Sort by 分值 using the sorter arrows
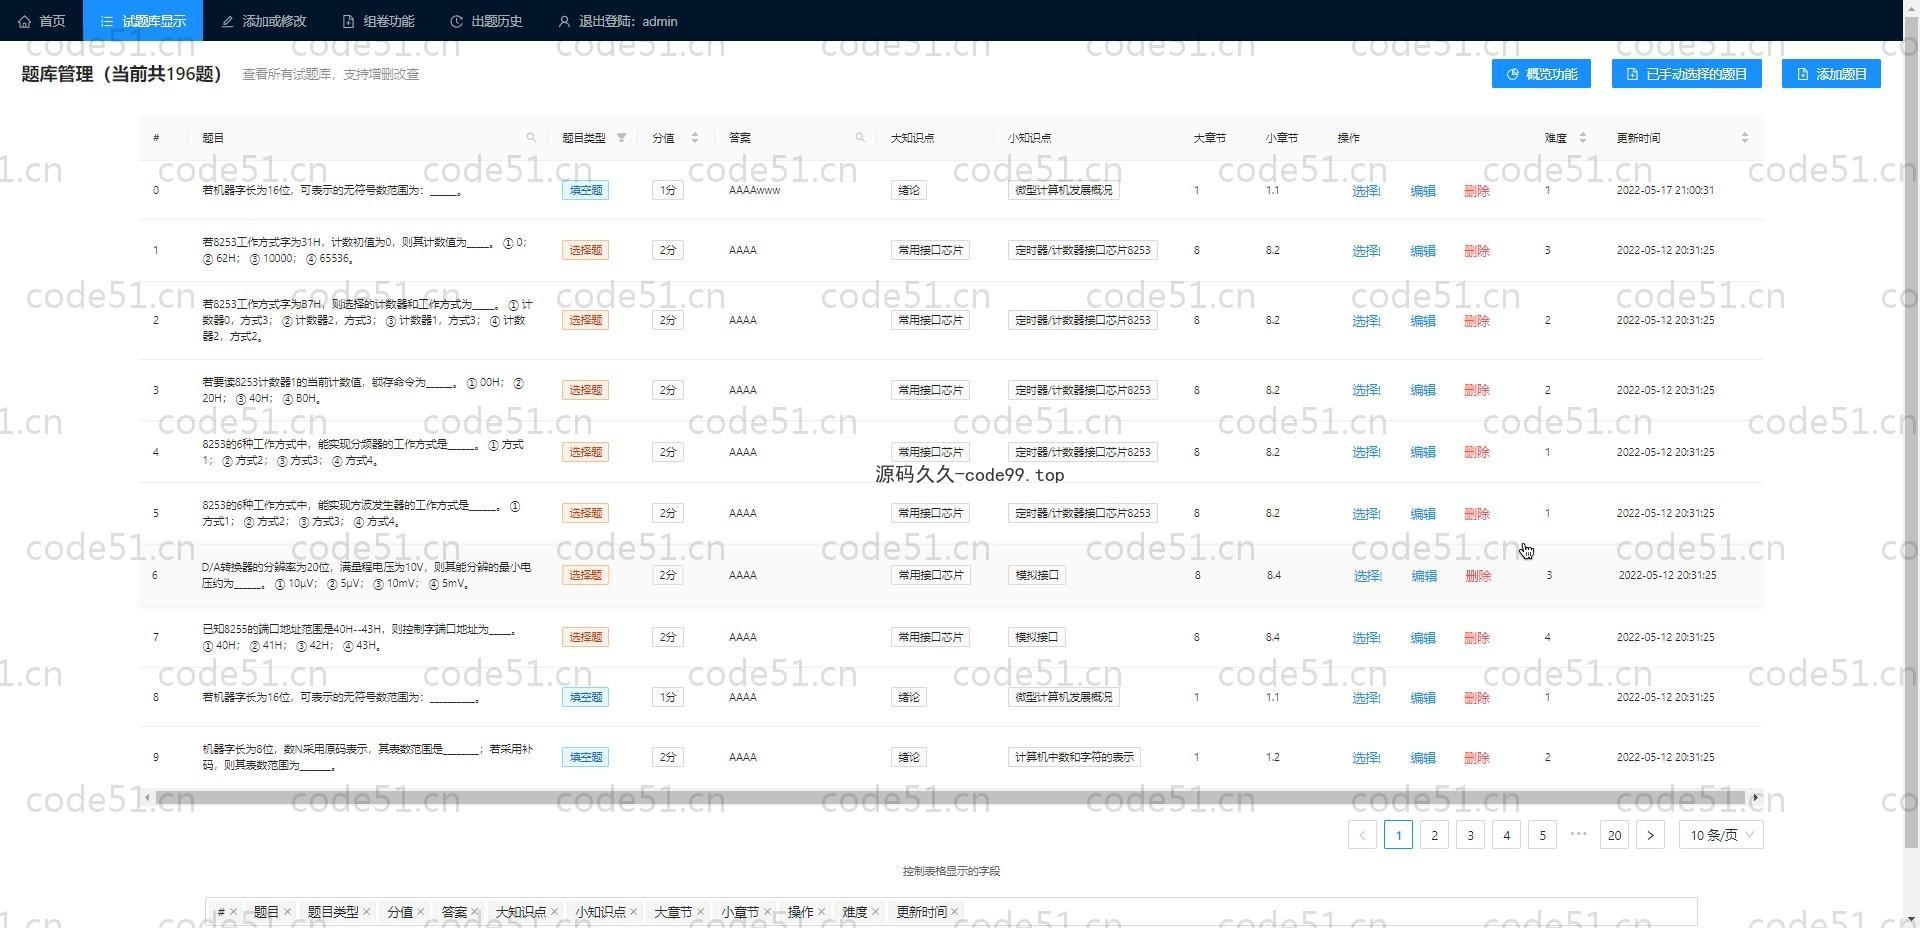 (x=695, y=138)
